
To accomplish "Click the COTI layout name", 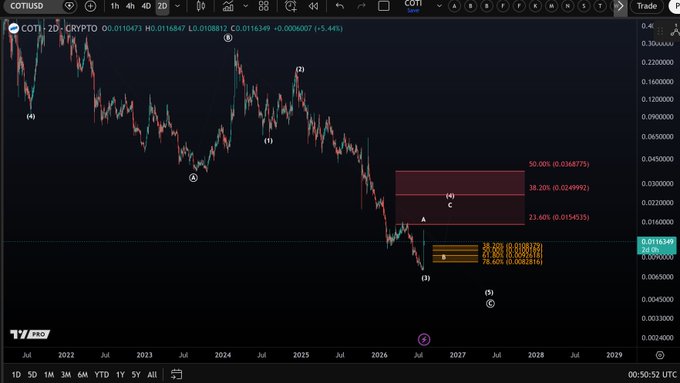I will point(413,4).
